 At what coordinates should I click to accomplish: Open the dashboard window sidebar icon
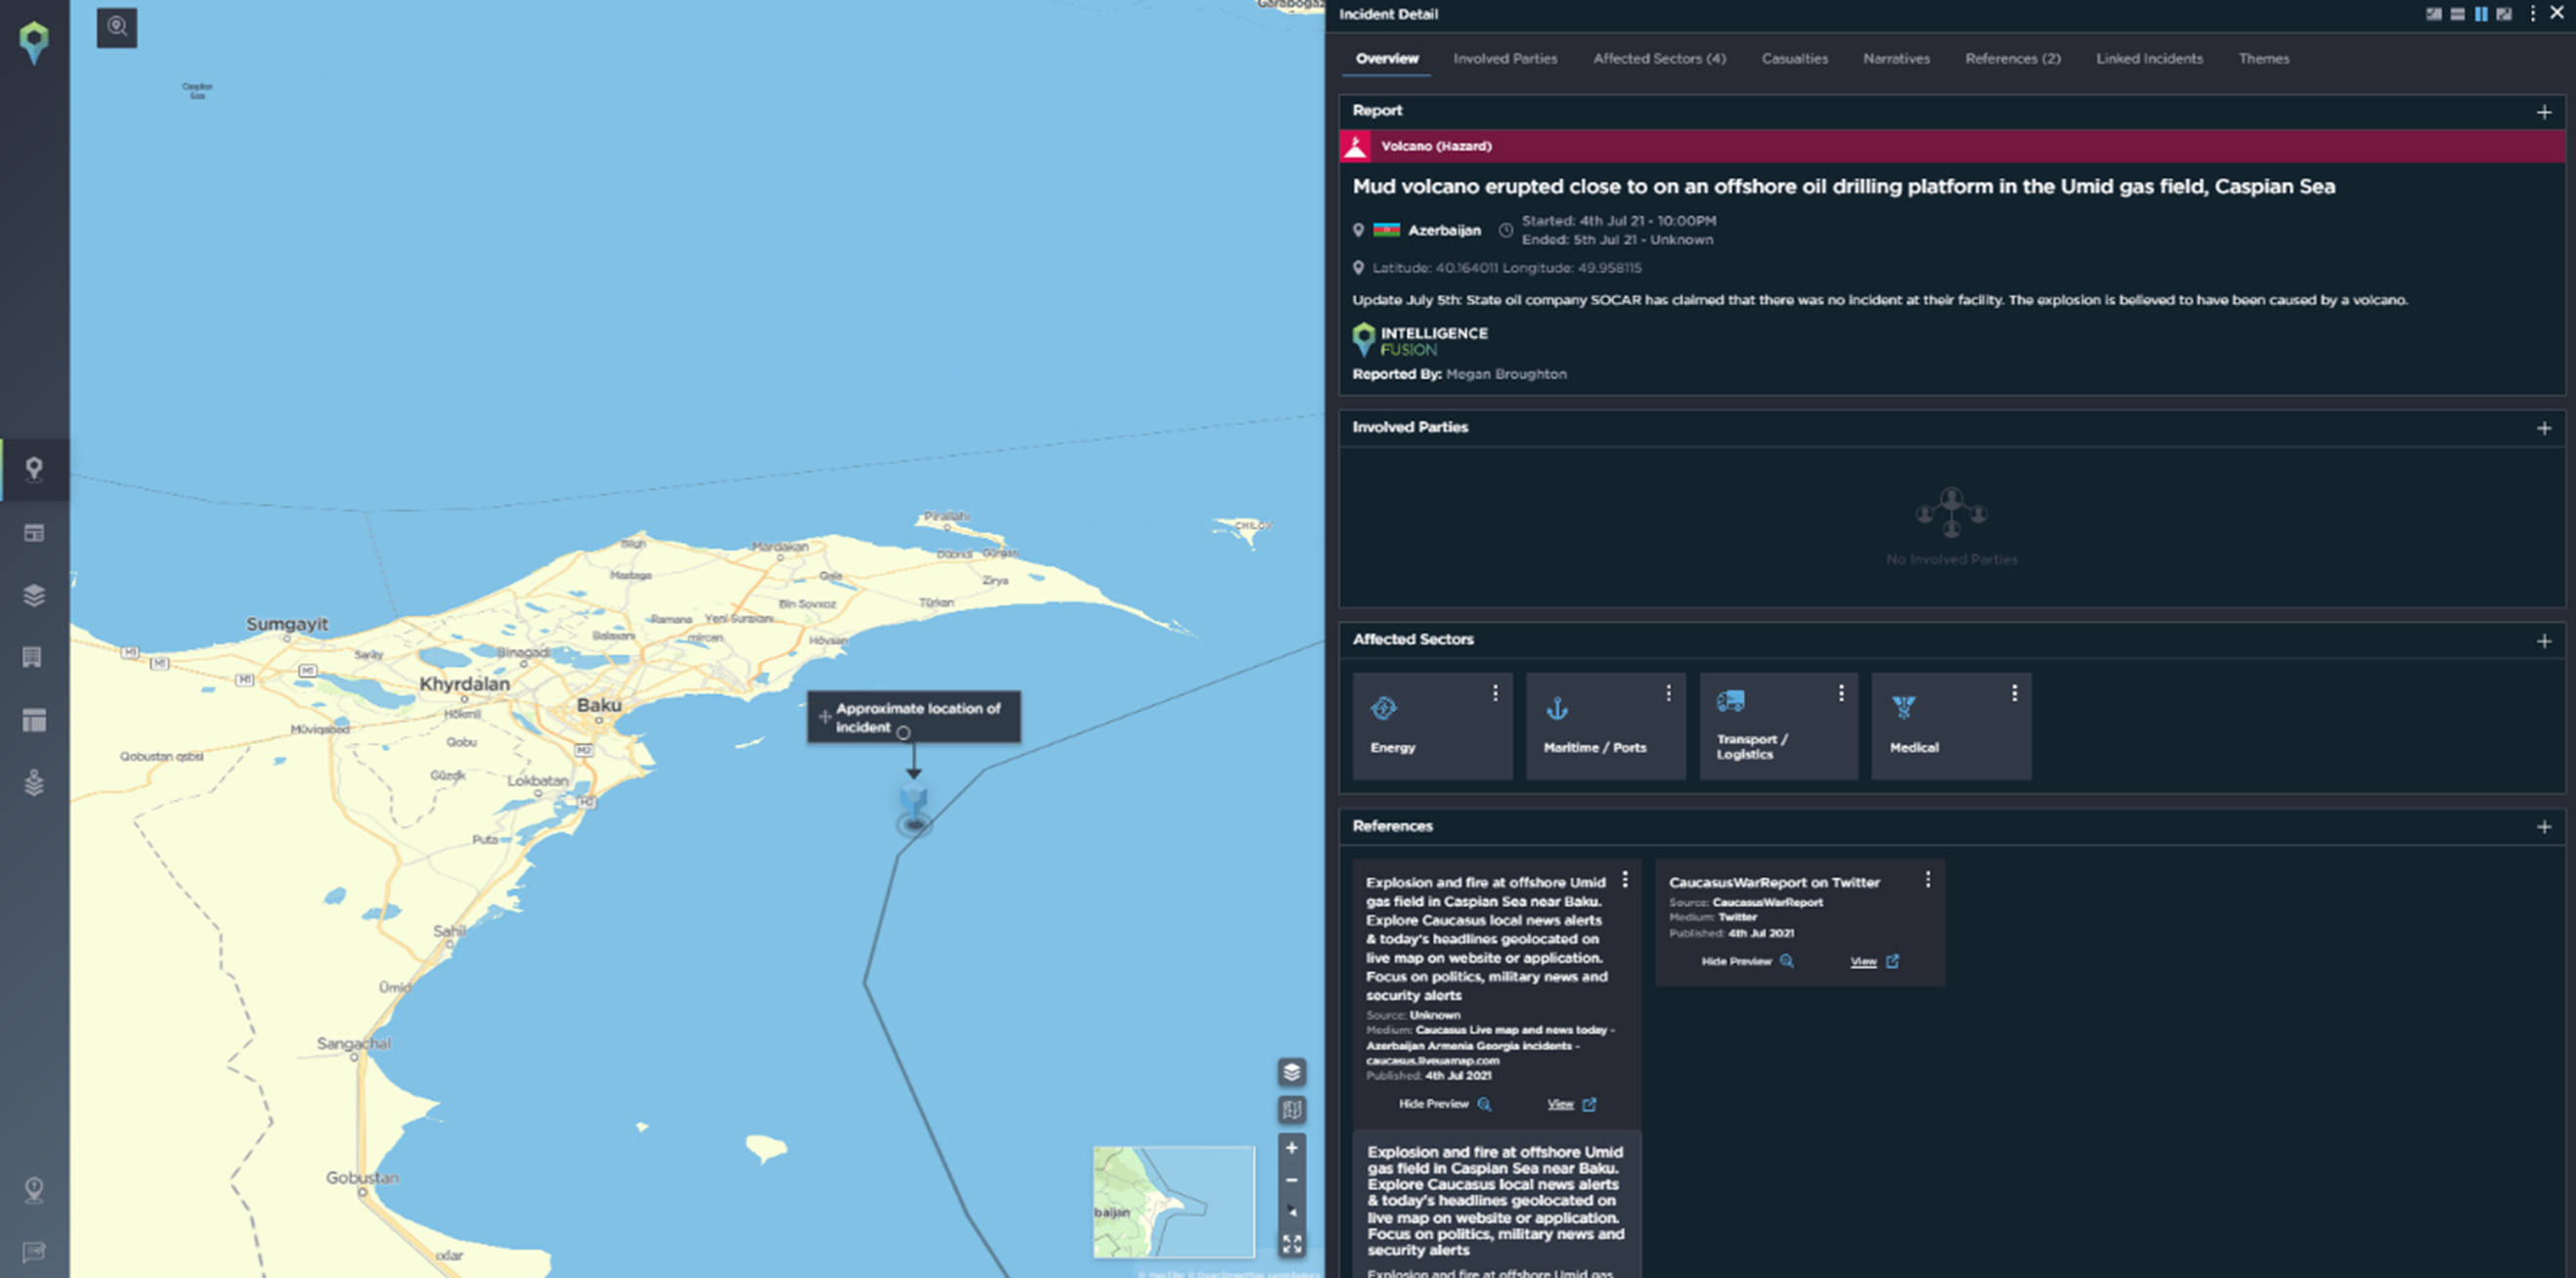[x=34, y=532]
